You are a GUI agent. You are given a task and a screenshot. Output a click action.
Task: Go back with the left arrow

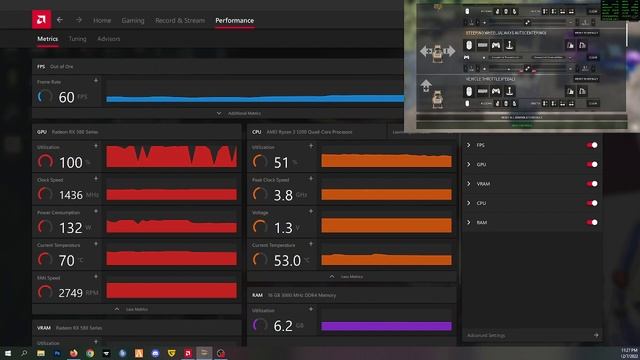(x=60, y=20)
